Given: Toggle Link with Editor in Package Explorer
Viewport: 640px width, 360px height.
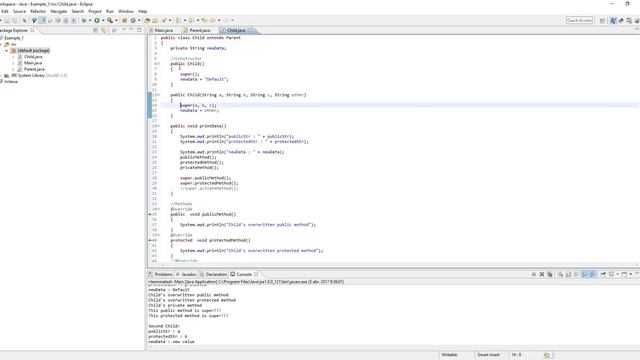Looking at the screenshot, I should 104,30.
